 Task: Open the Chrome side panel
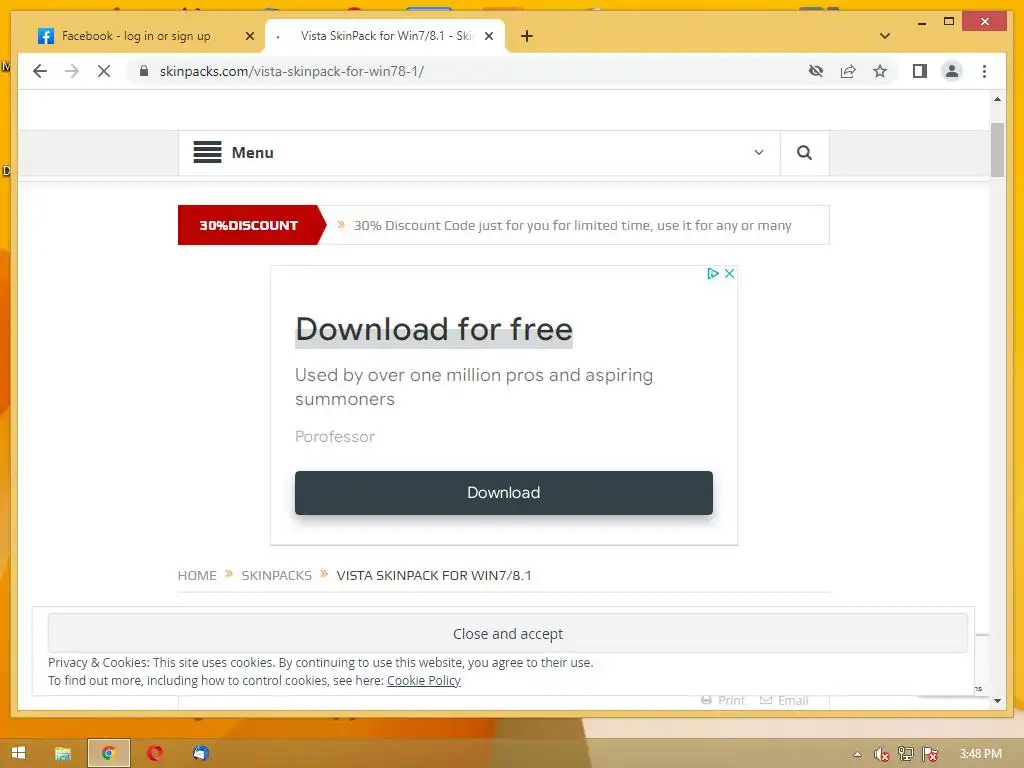(920, 71)
